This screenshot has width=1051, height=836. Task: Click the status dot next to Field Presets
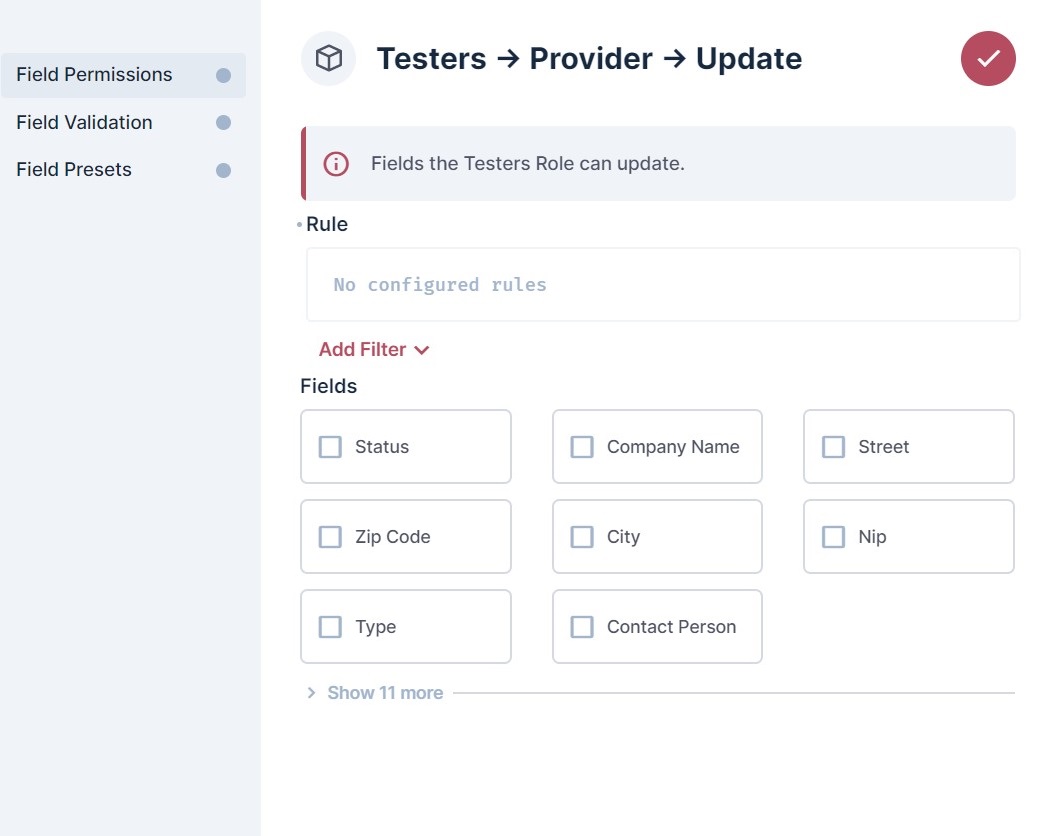coord(221,169)
